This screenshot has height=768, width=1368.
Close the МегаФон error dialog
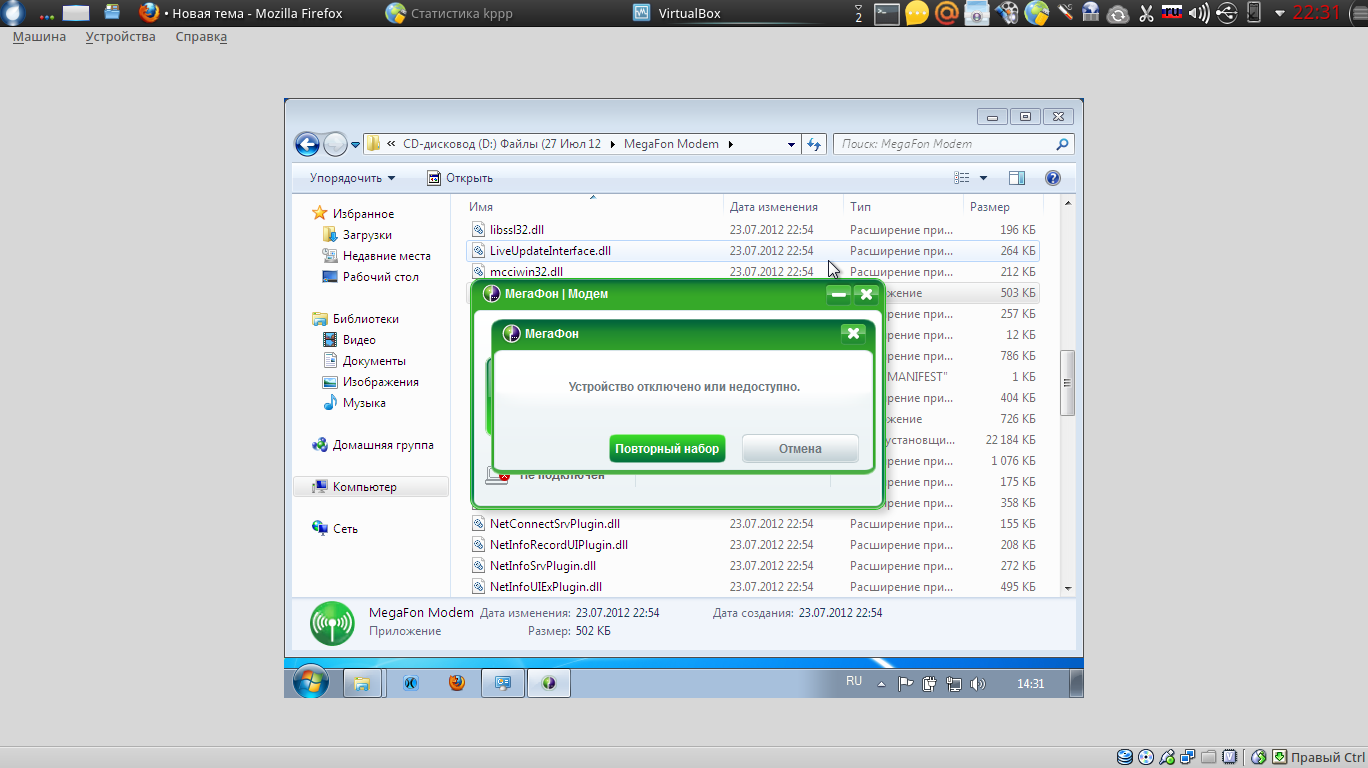click(x=853, y=333)
